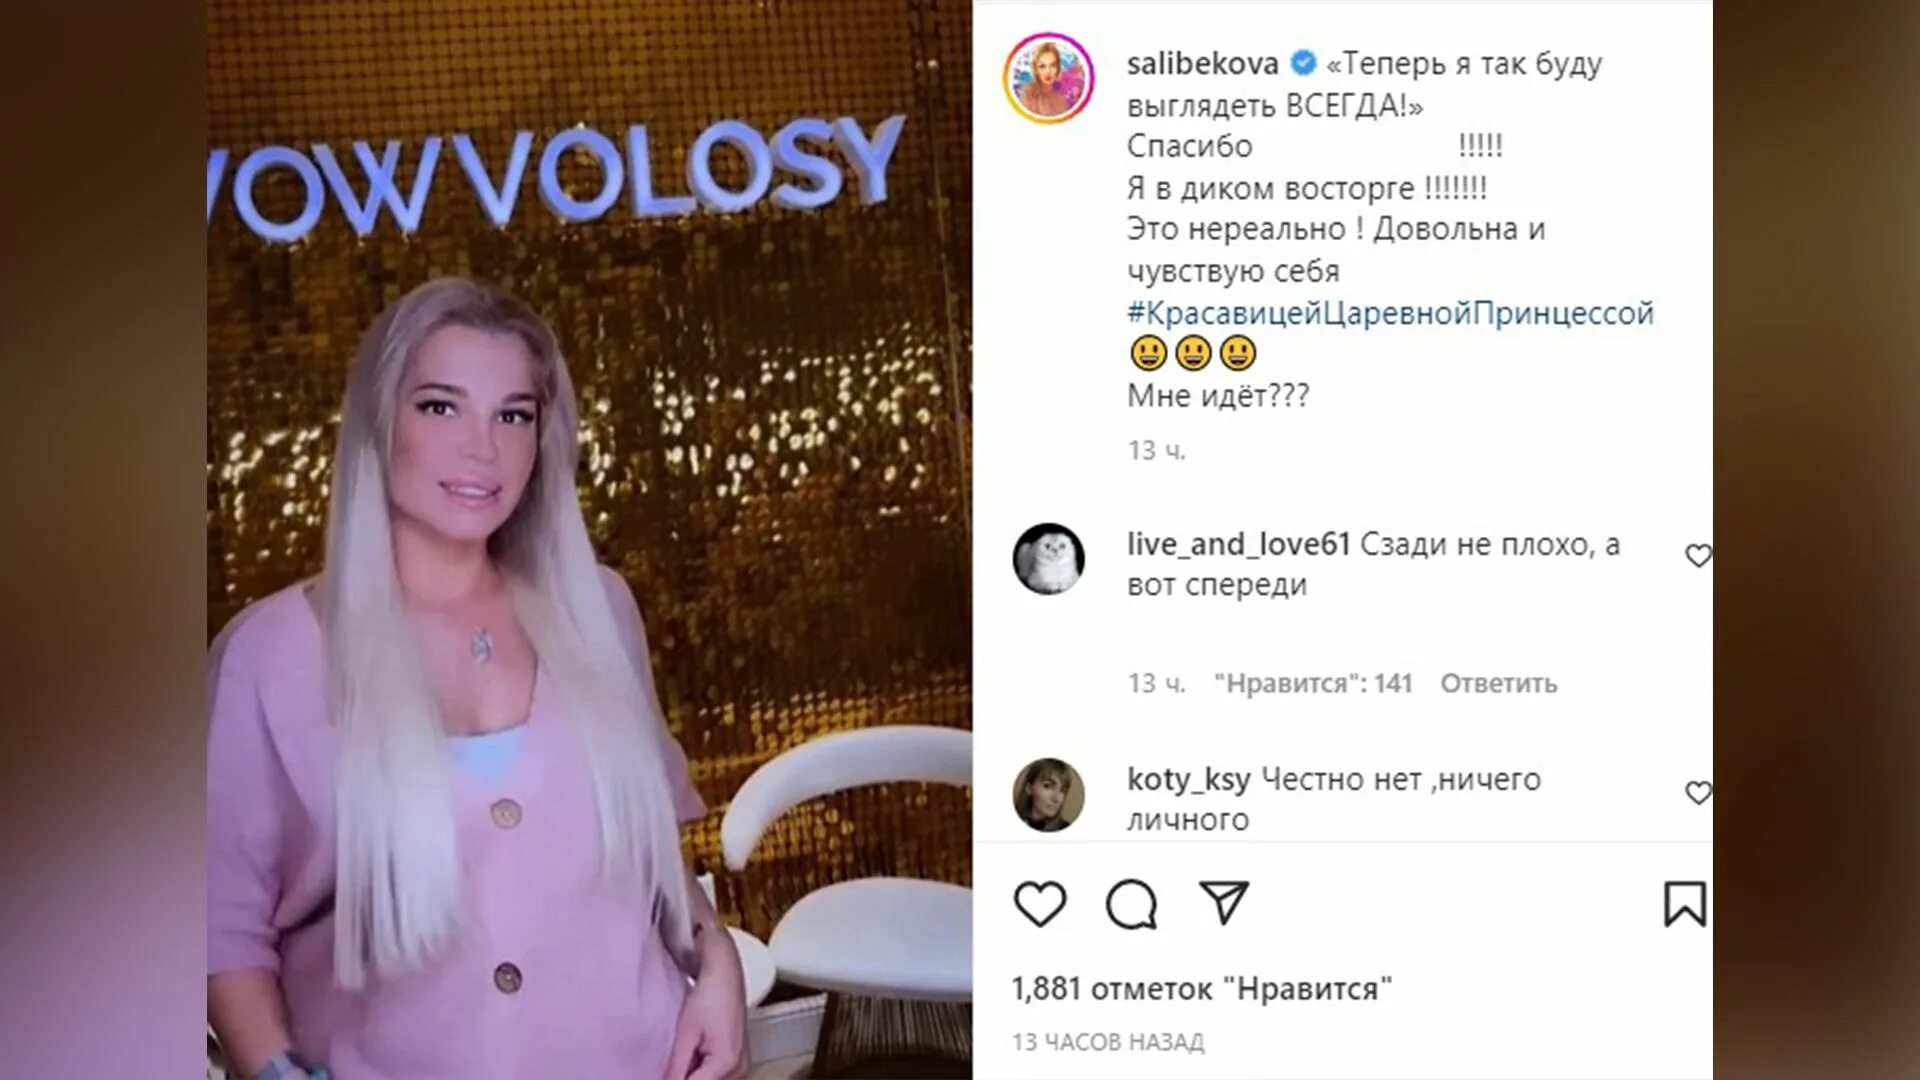Open the salibekova username link
The width and height of the screenshot is (1920, 1080).
[x=1202, y=64]
